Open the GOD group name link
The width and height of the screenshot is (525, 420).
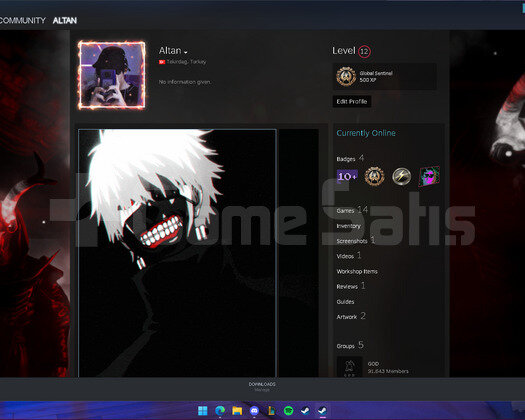pos(373,364)
